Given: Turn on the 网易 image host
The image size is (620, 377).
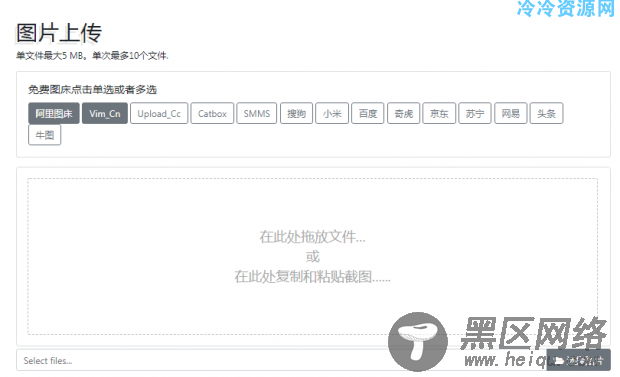Looking at the screenshot, I should [x=511, y=114].
